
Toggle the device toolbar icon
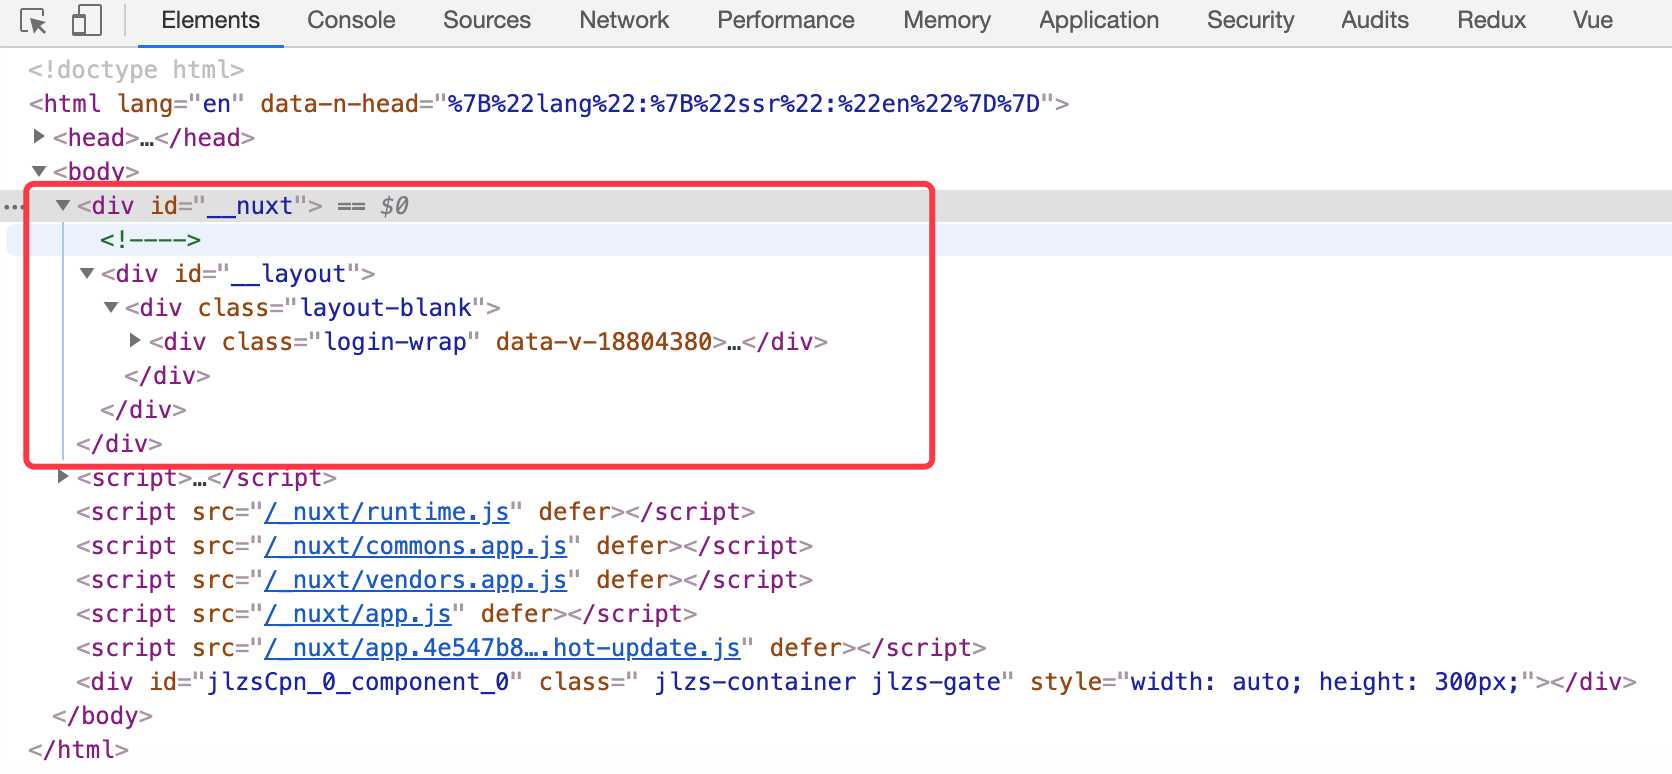[87, 21]
